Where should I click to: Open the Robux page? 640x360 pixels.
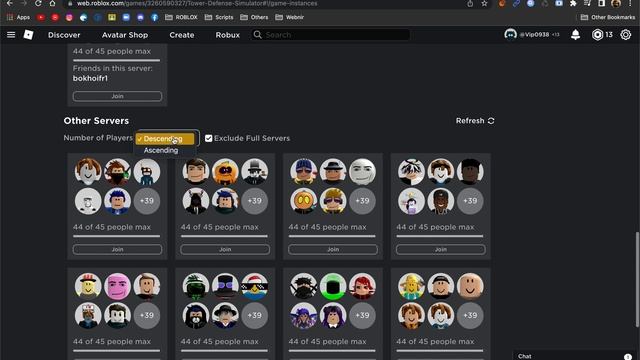pyautogui.click(x=228, y=35)
